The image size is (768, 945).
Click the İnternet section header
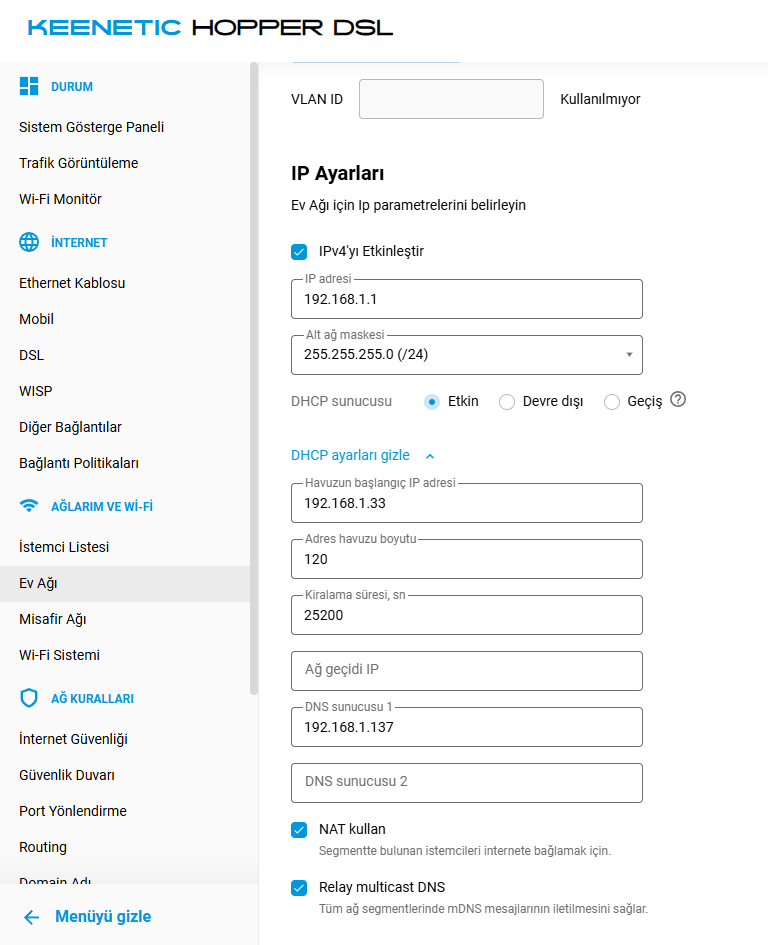tap(79, 243)
